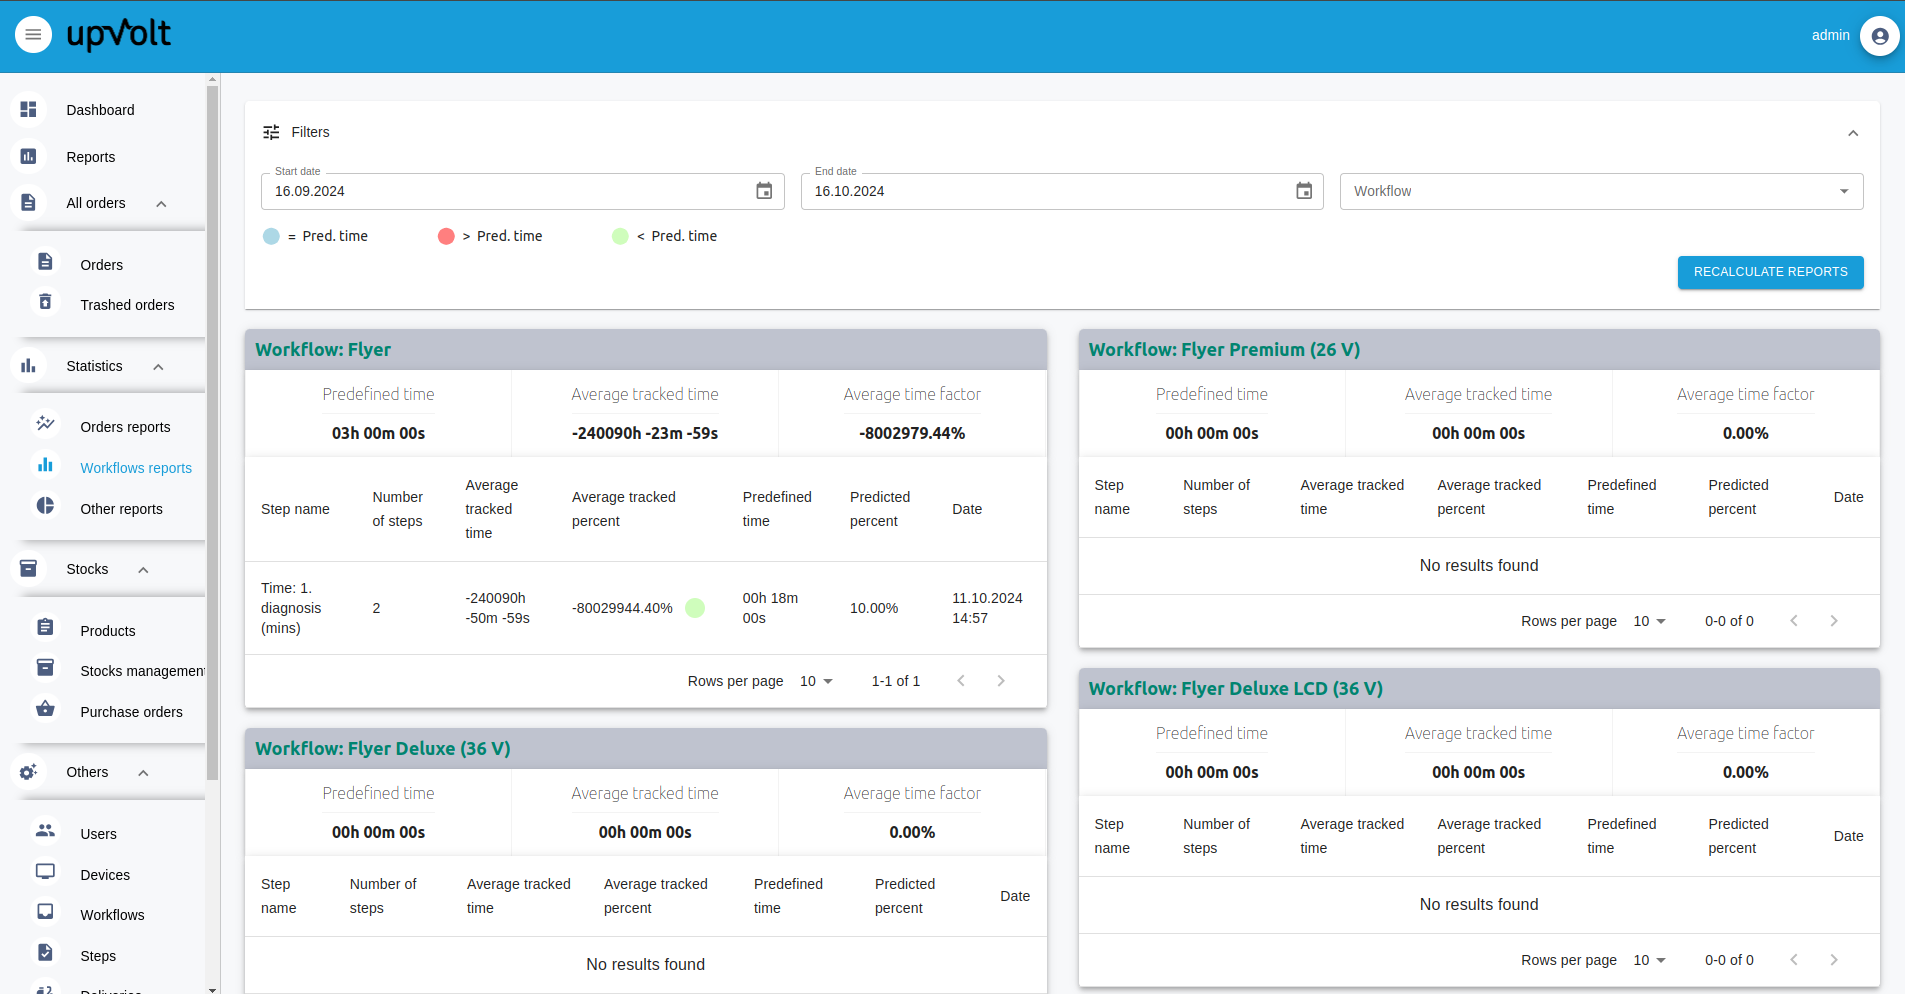
Task: Click the blue equals Pred. time swatch
Action: click(x=271, y=236)
